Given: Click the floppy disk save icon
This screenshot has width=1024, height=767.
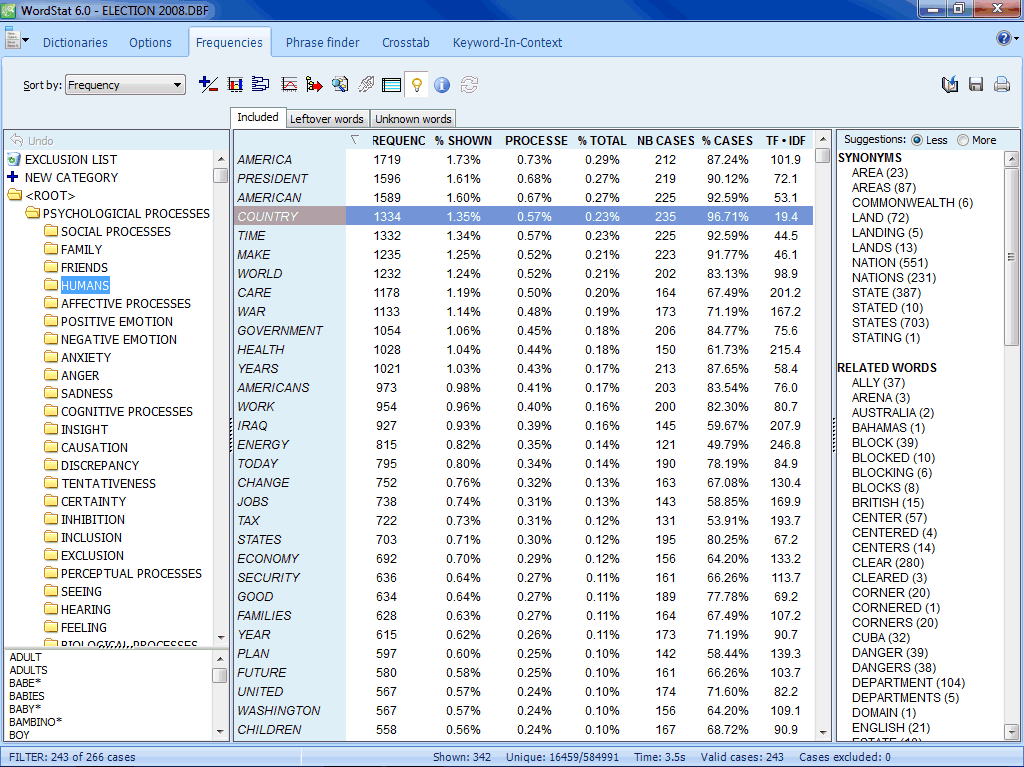Looking at the screenshot, I should pos(976,85).
